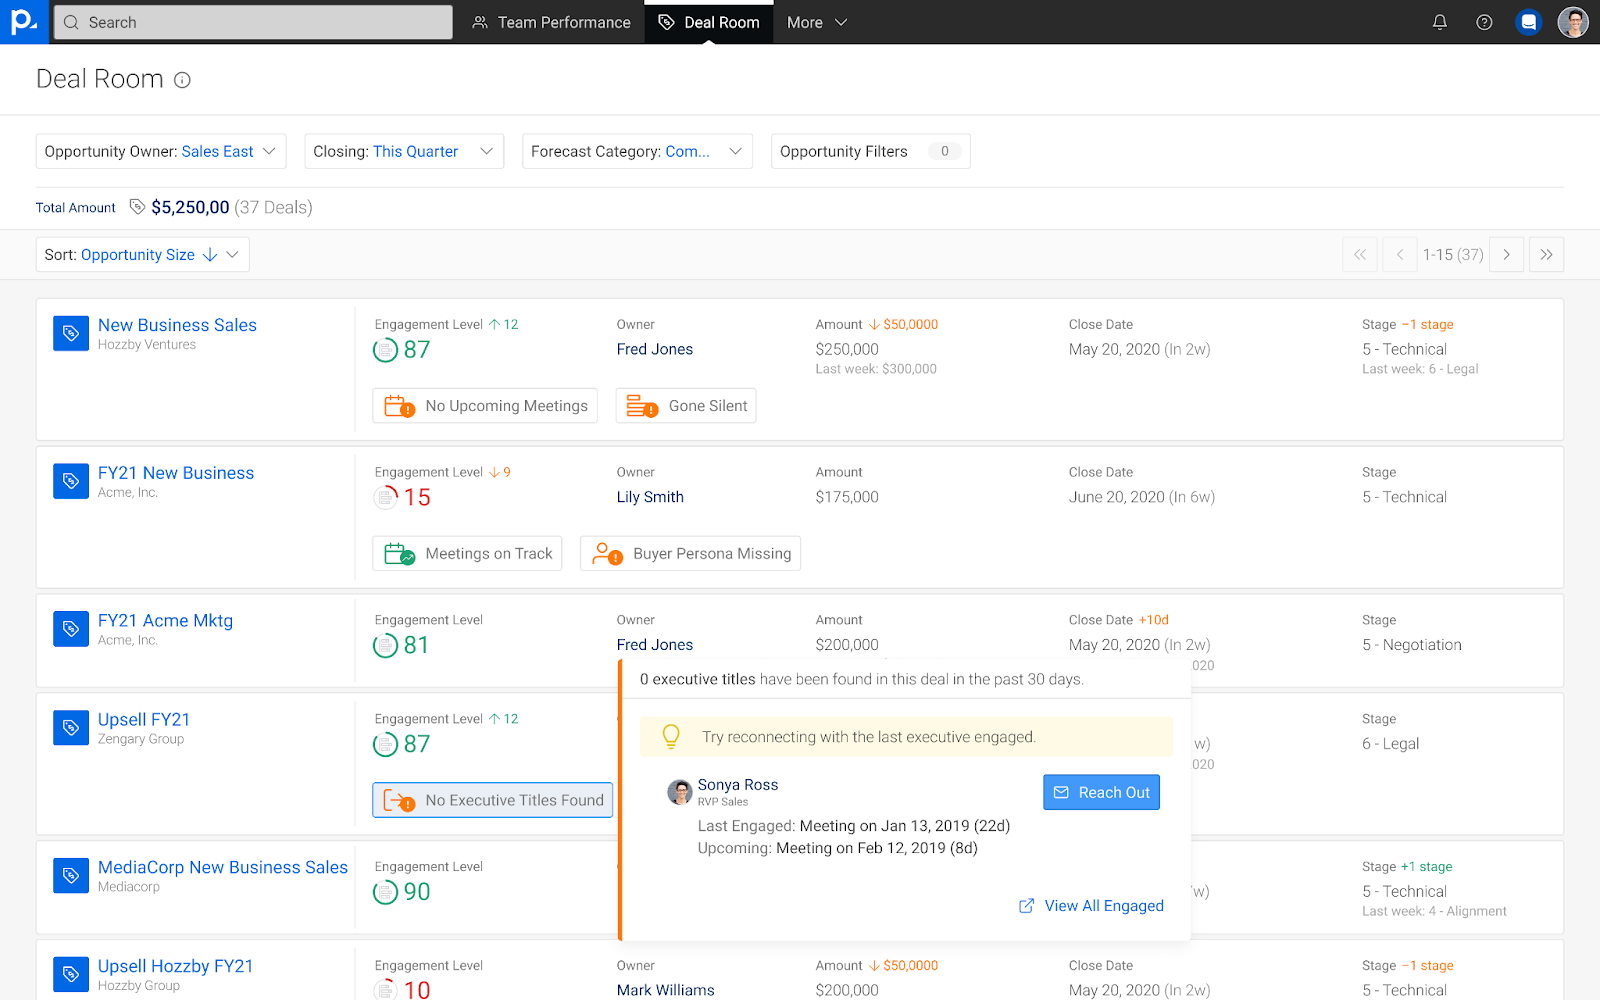Click the No Executive Titles Found tag

(x=492, y=800)
